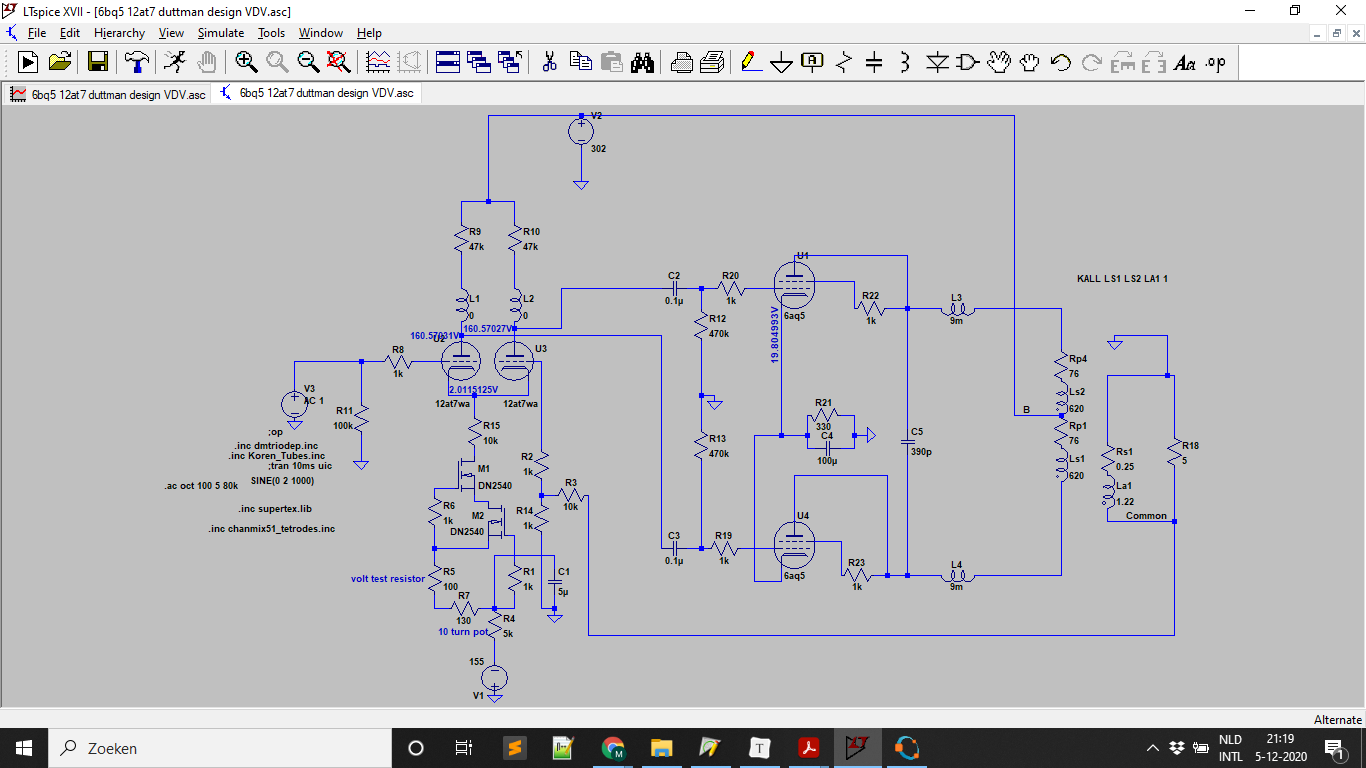Select the Copy tool icon
The image size is (1366, 768).
coord(580,62)
